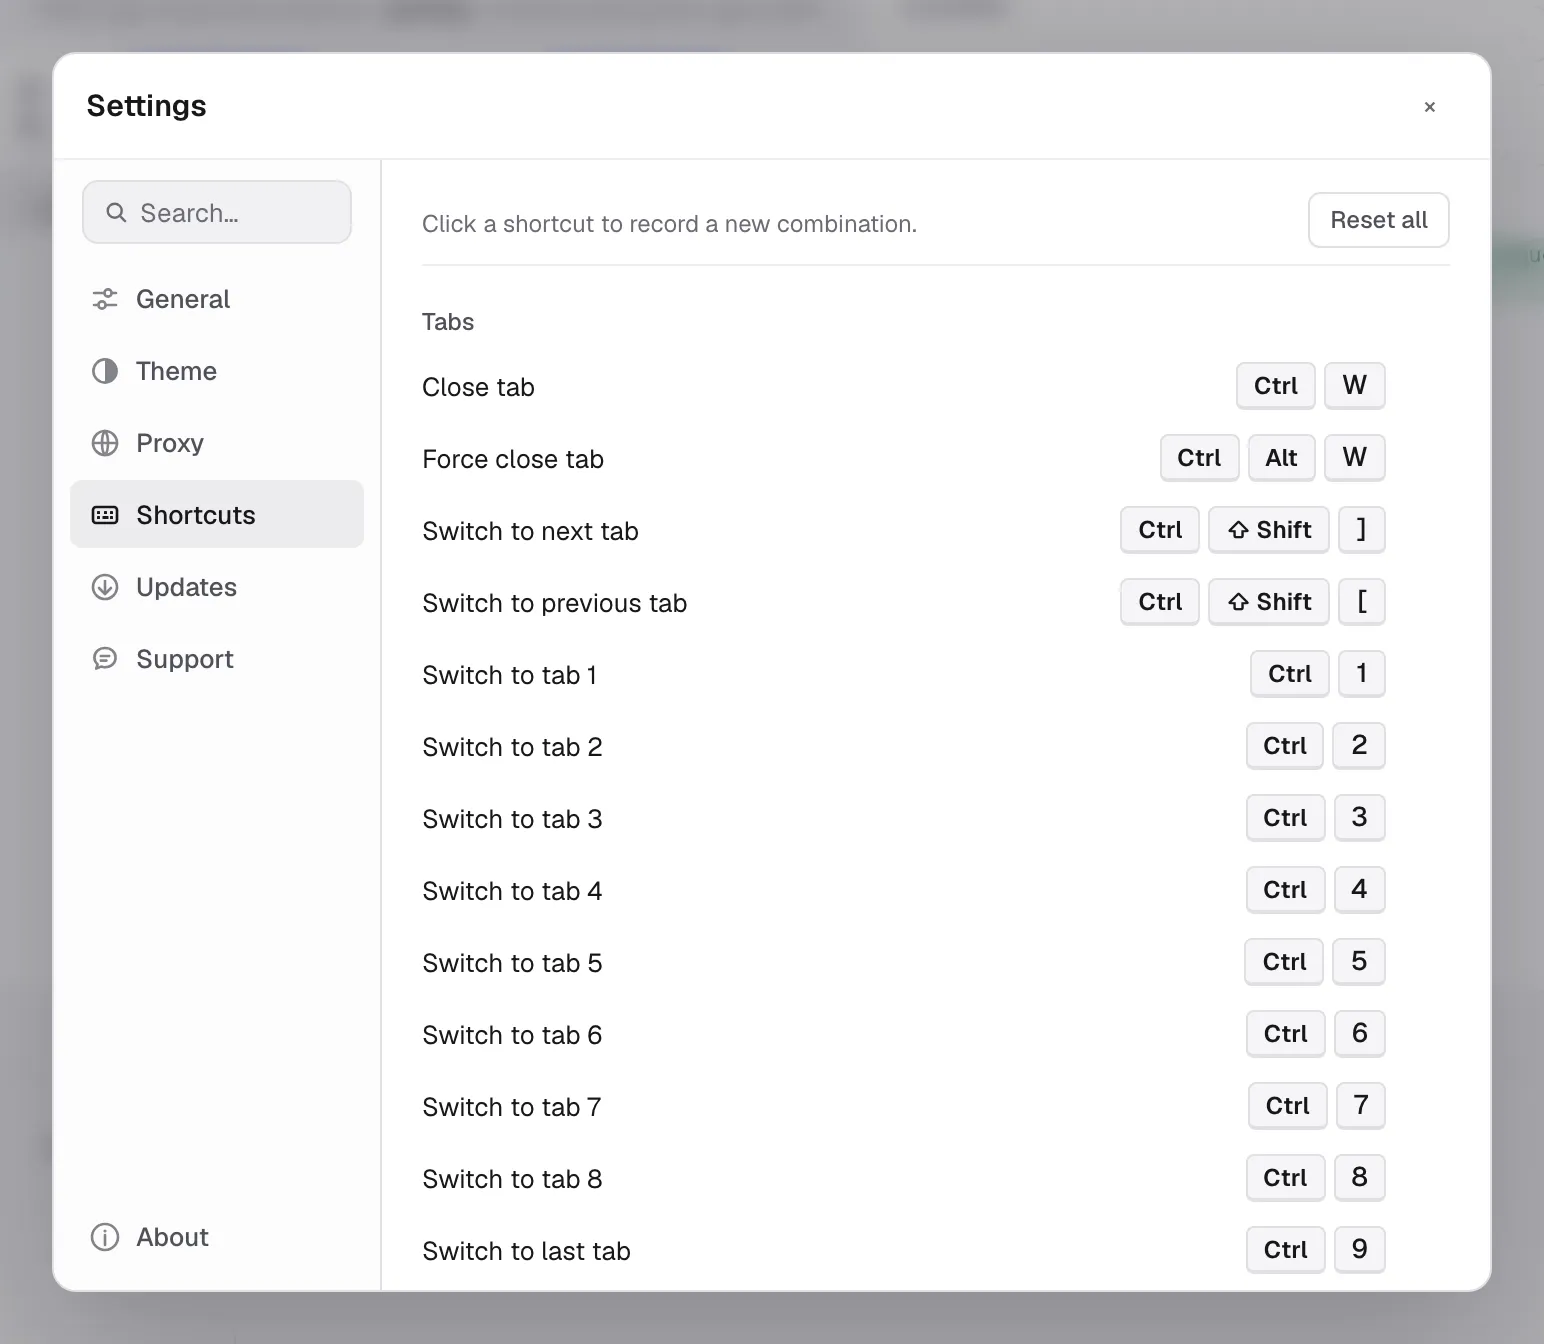Click the General sliders icon
Screen dimensions: 1544x1344
click(105, 299)
